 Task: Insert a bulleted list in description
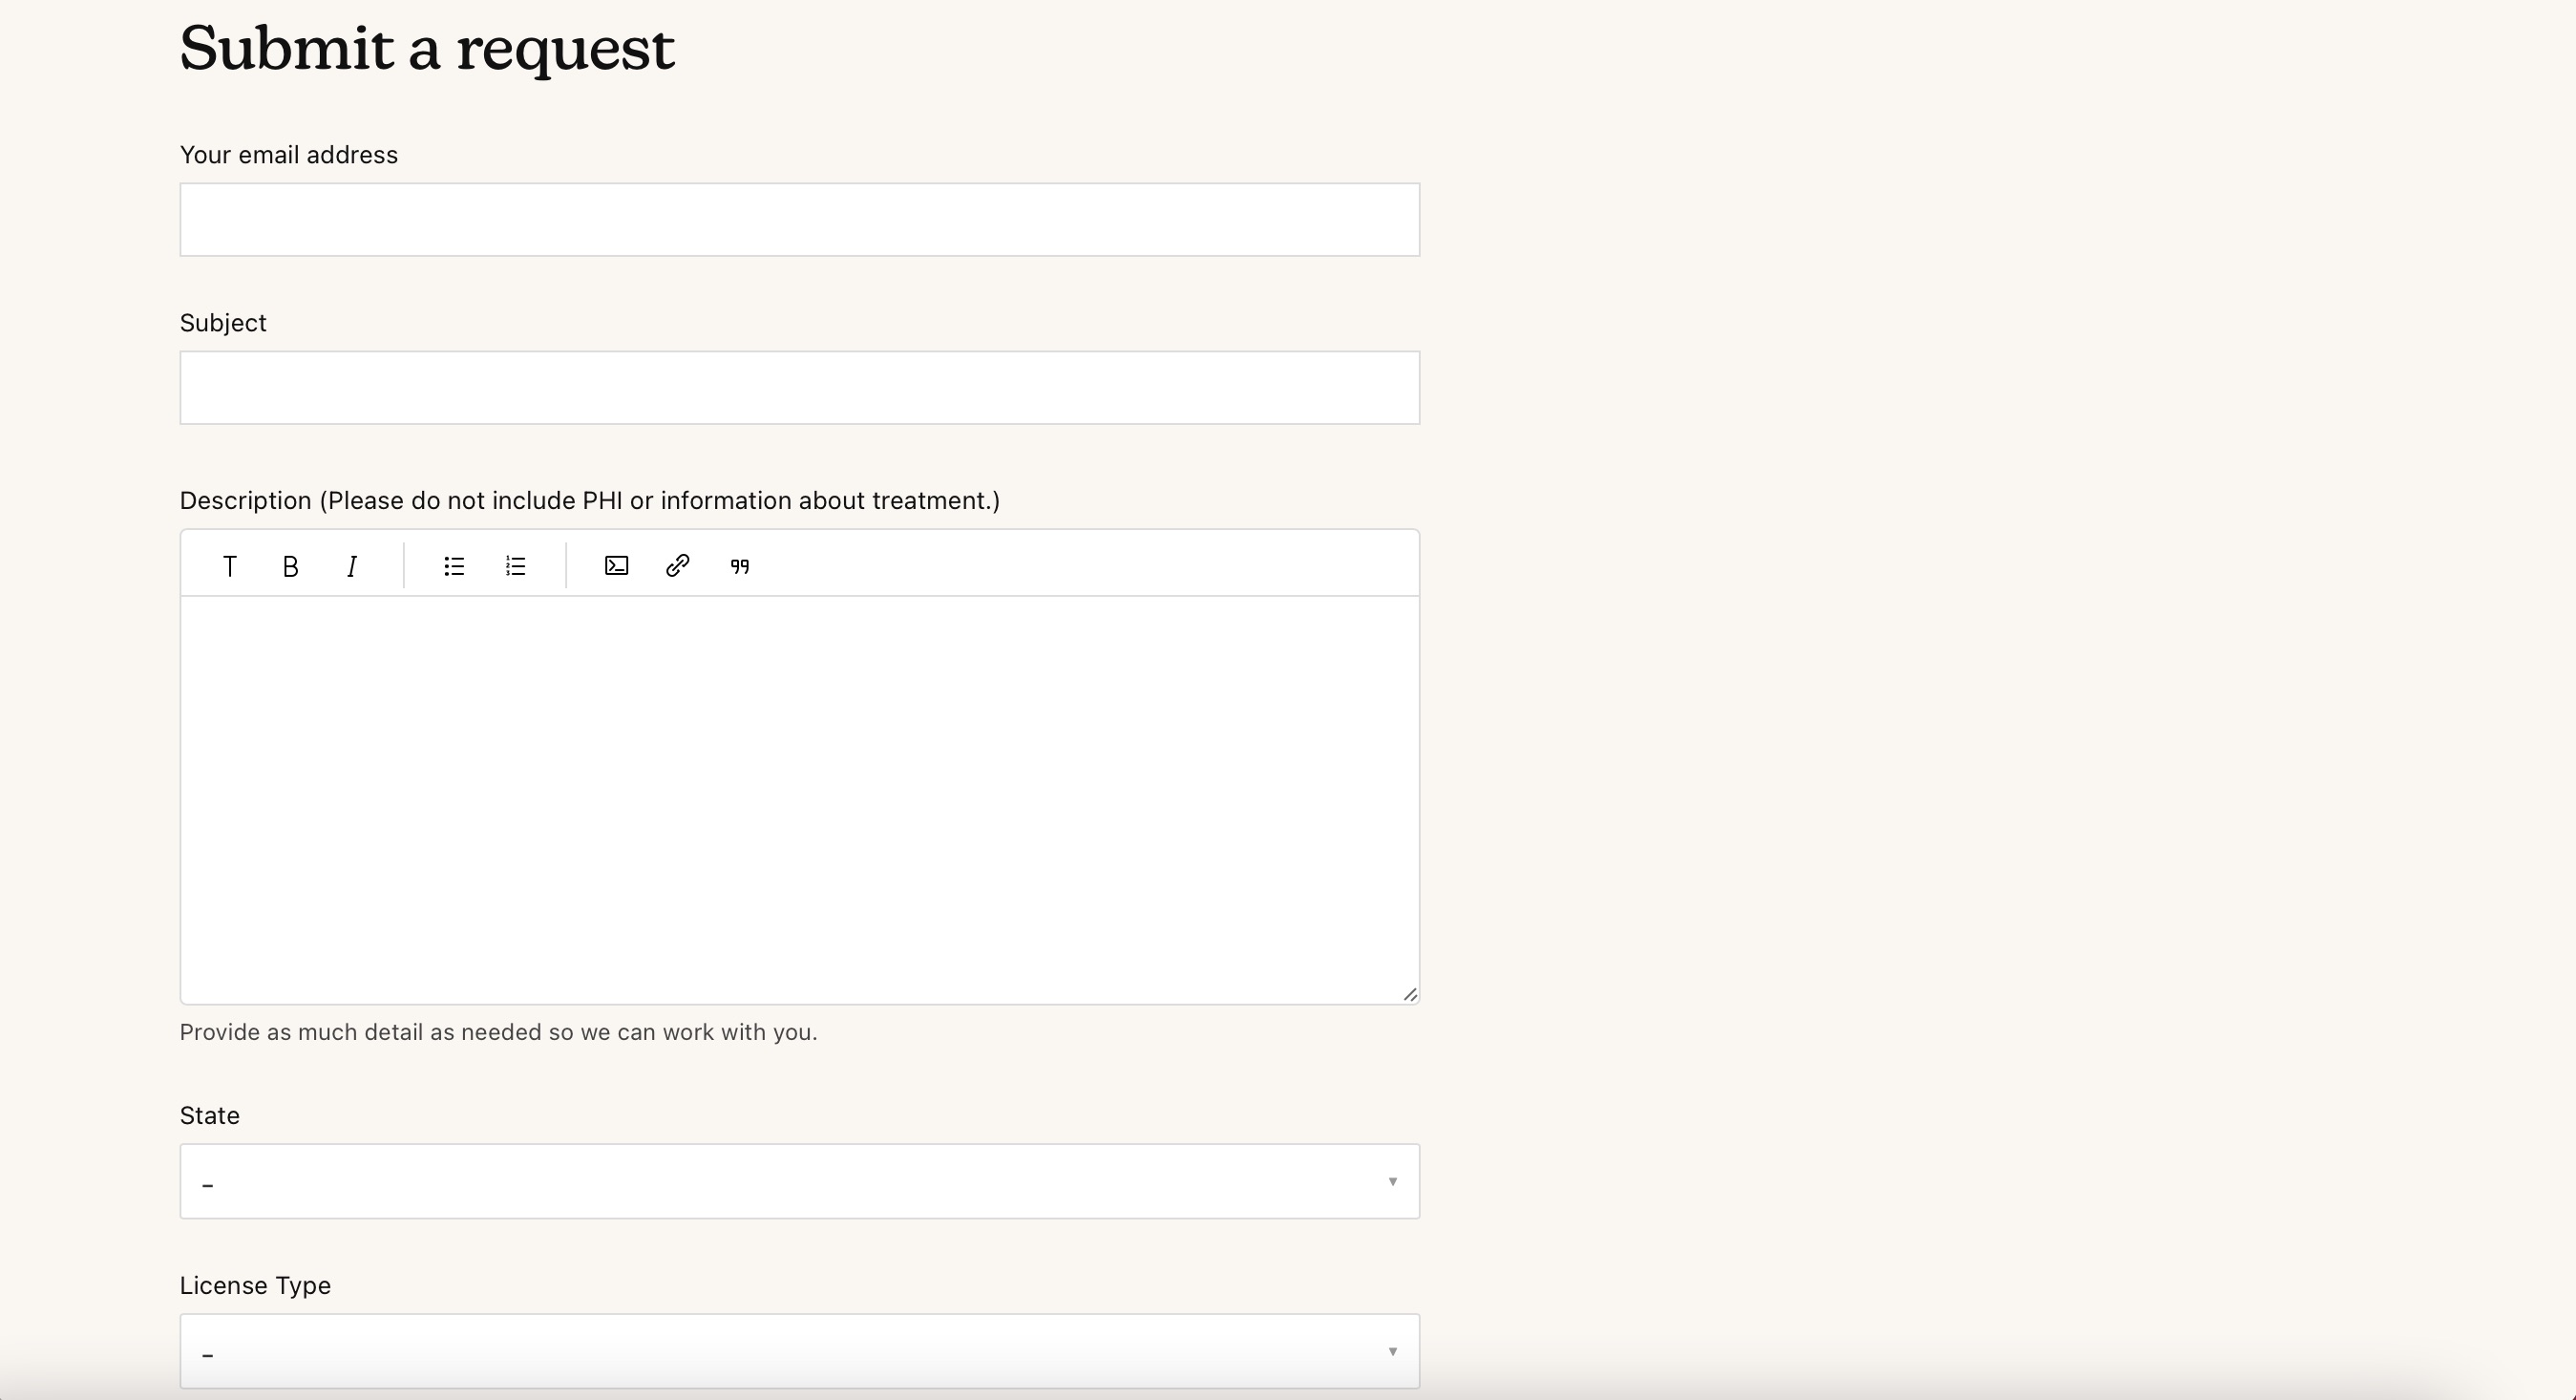coord(454,566)
